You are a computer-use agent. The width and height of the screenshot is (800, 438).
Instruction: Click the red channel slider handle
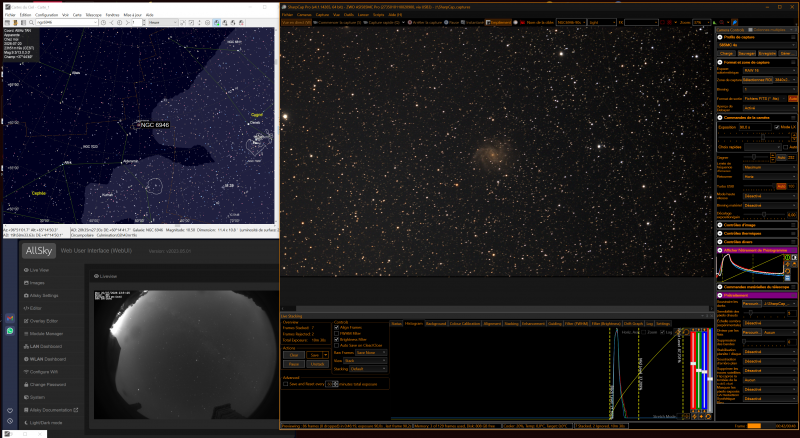point(693,363)
